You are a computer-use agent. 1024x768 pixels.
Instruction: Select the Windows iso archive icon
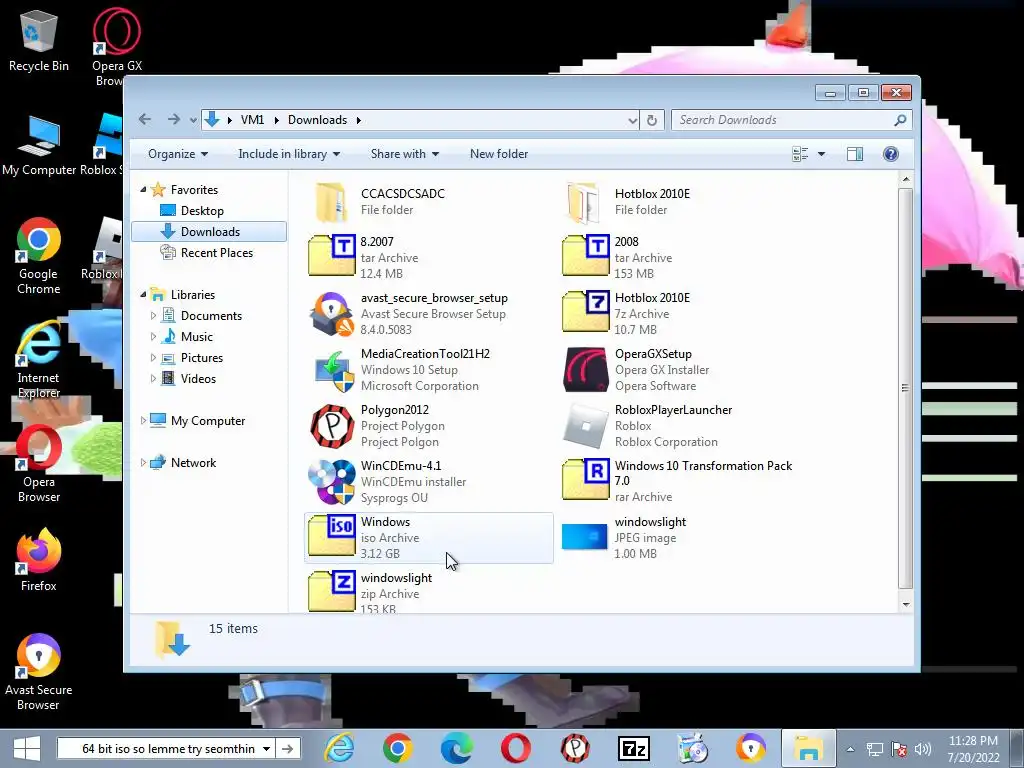tap(332, 536)
